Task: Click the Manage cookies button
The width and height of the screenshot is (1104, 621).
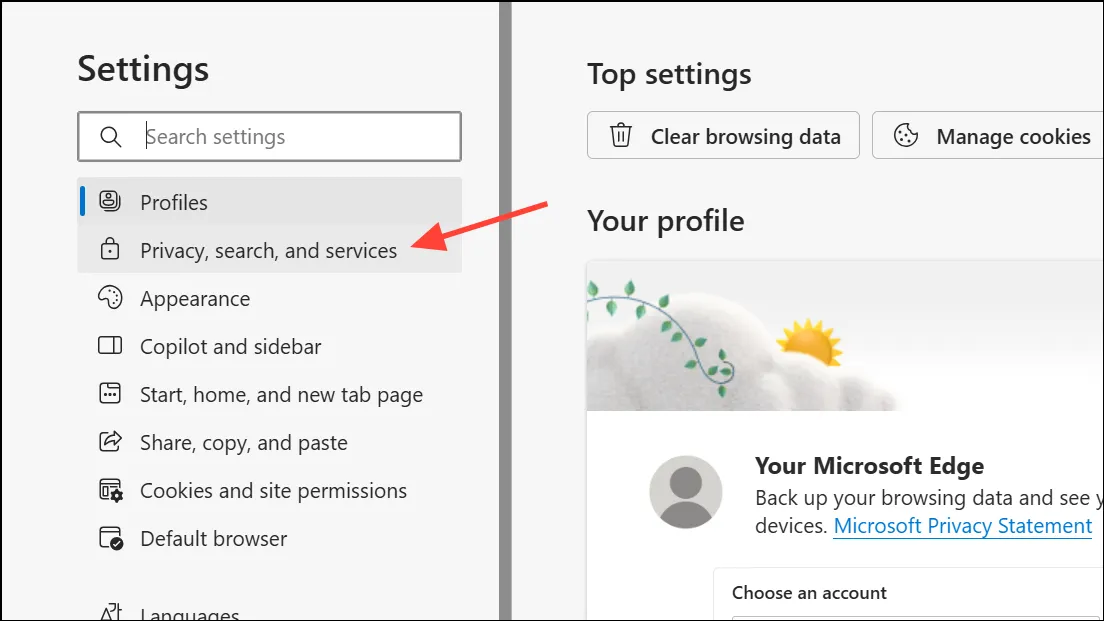Action: pyautogui.click(x=988, y=135)
